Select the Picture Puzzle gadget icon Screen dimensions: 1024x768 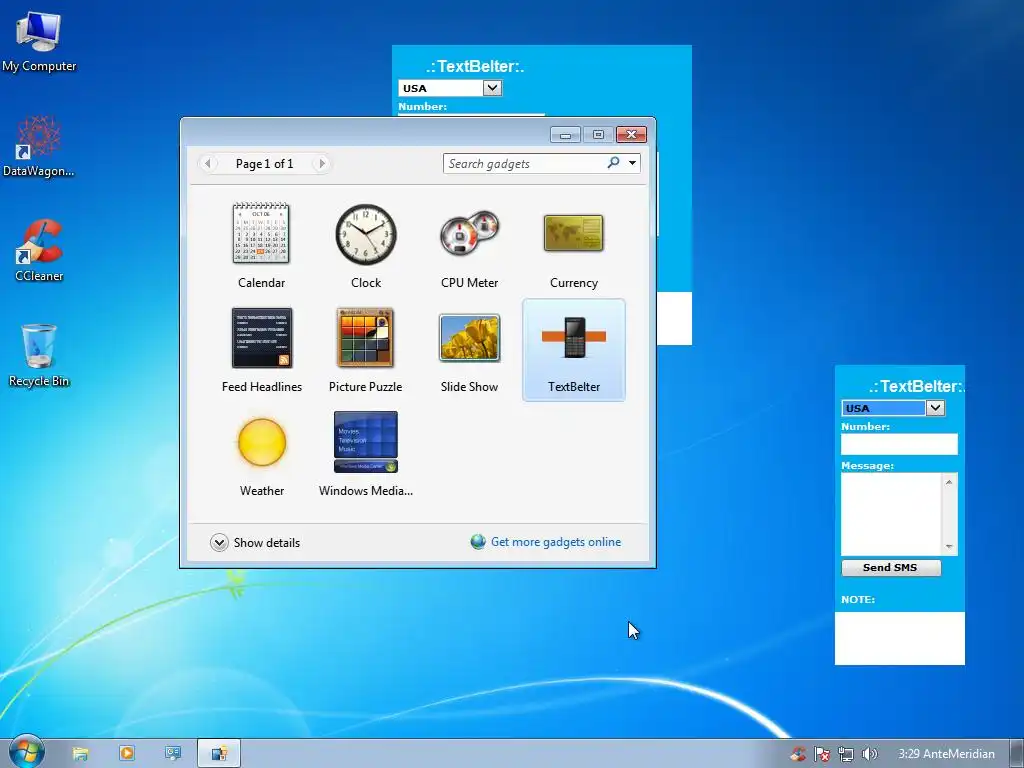(366, 338)
